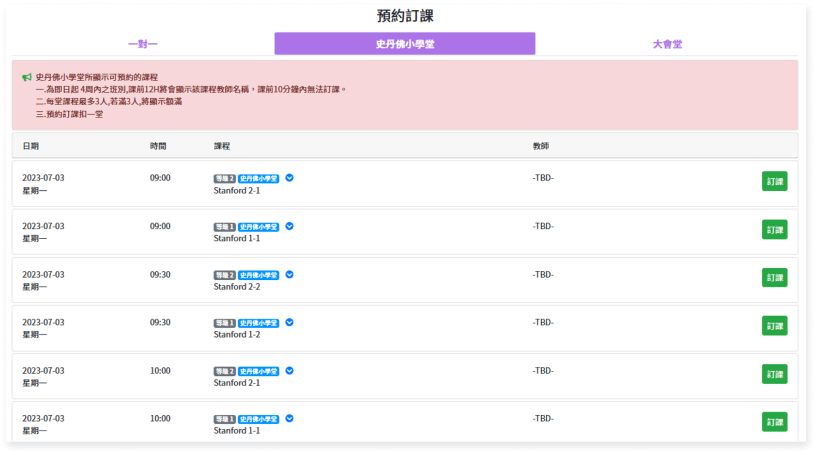The image size is (816, 455).
Task: Select the 史丹佛小學堂 tab
Action: click(404, 44)
